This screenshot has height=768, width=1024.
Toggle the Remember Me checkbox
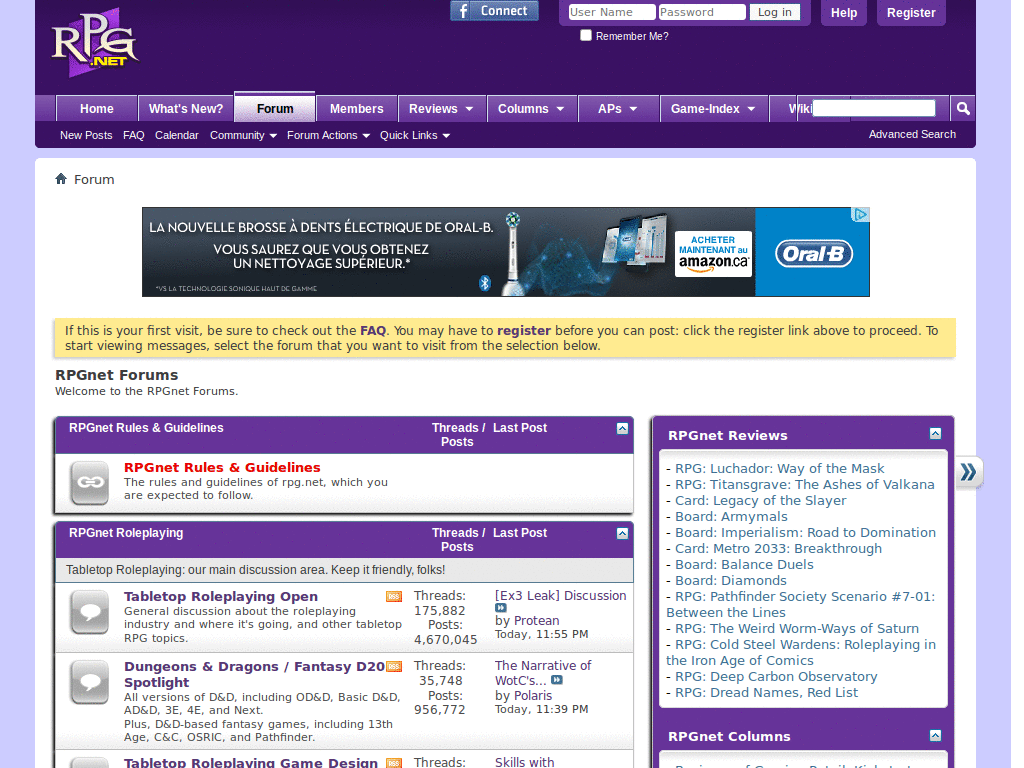point(586,35)
